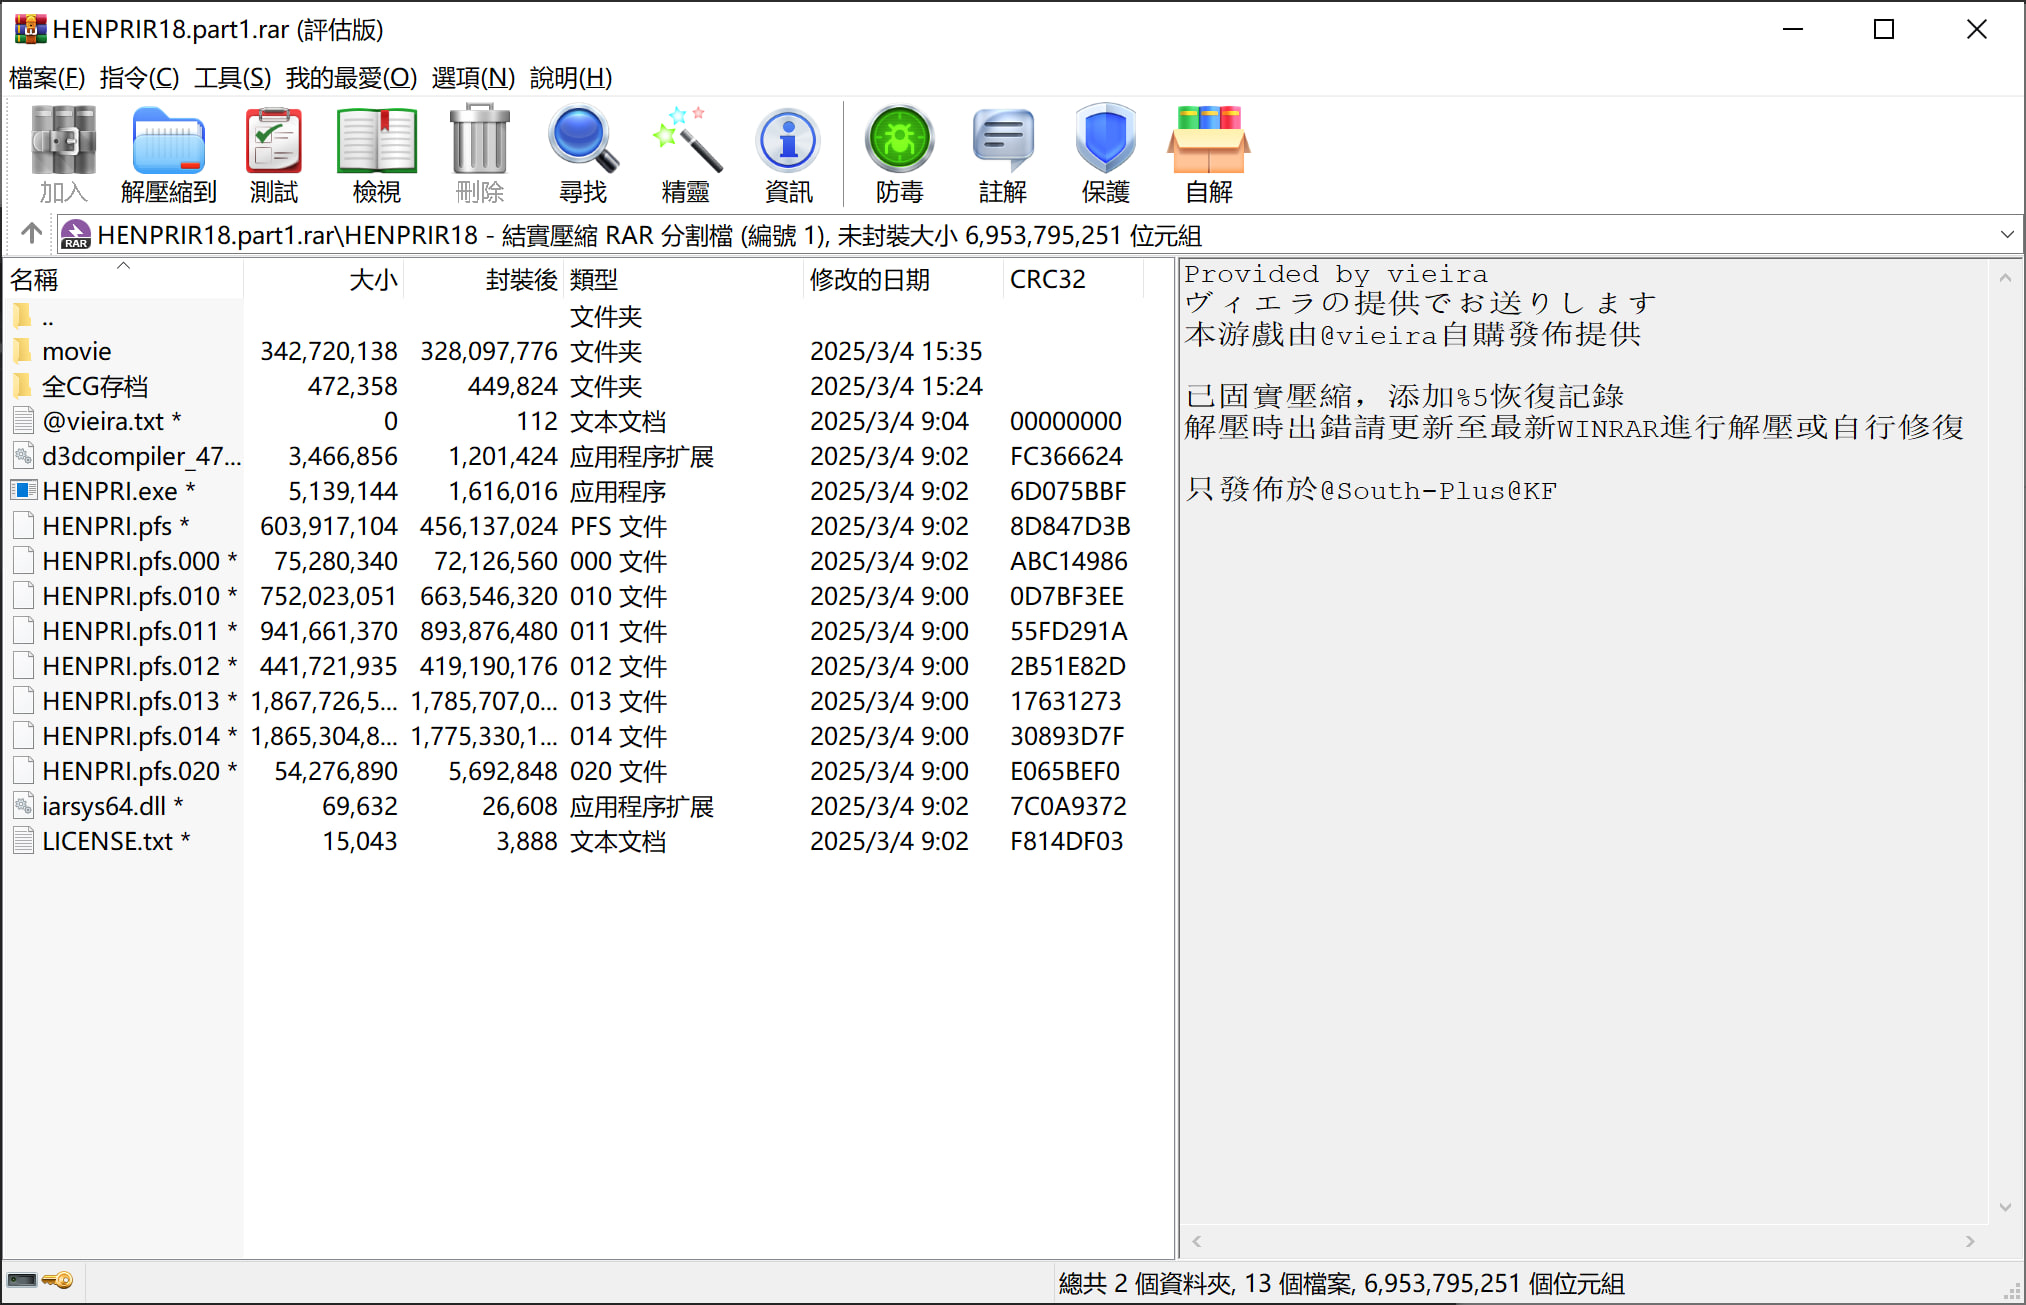This screenshot has height=1305, width=2026.
Task: Expand the archive path dropdown
Action: pyautogui.click(x=2006, y=235)
